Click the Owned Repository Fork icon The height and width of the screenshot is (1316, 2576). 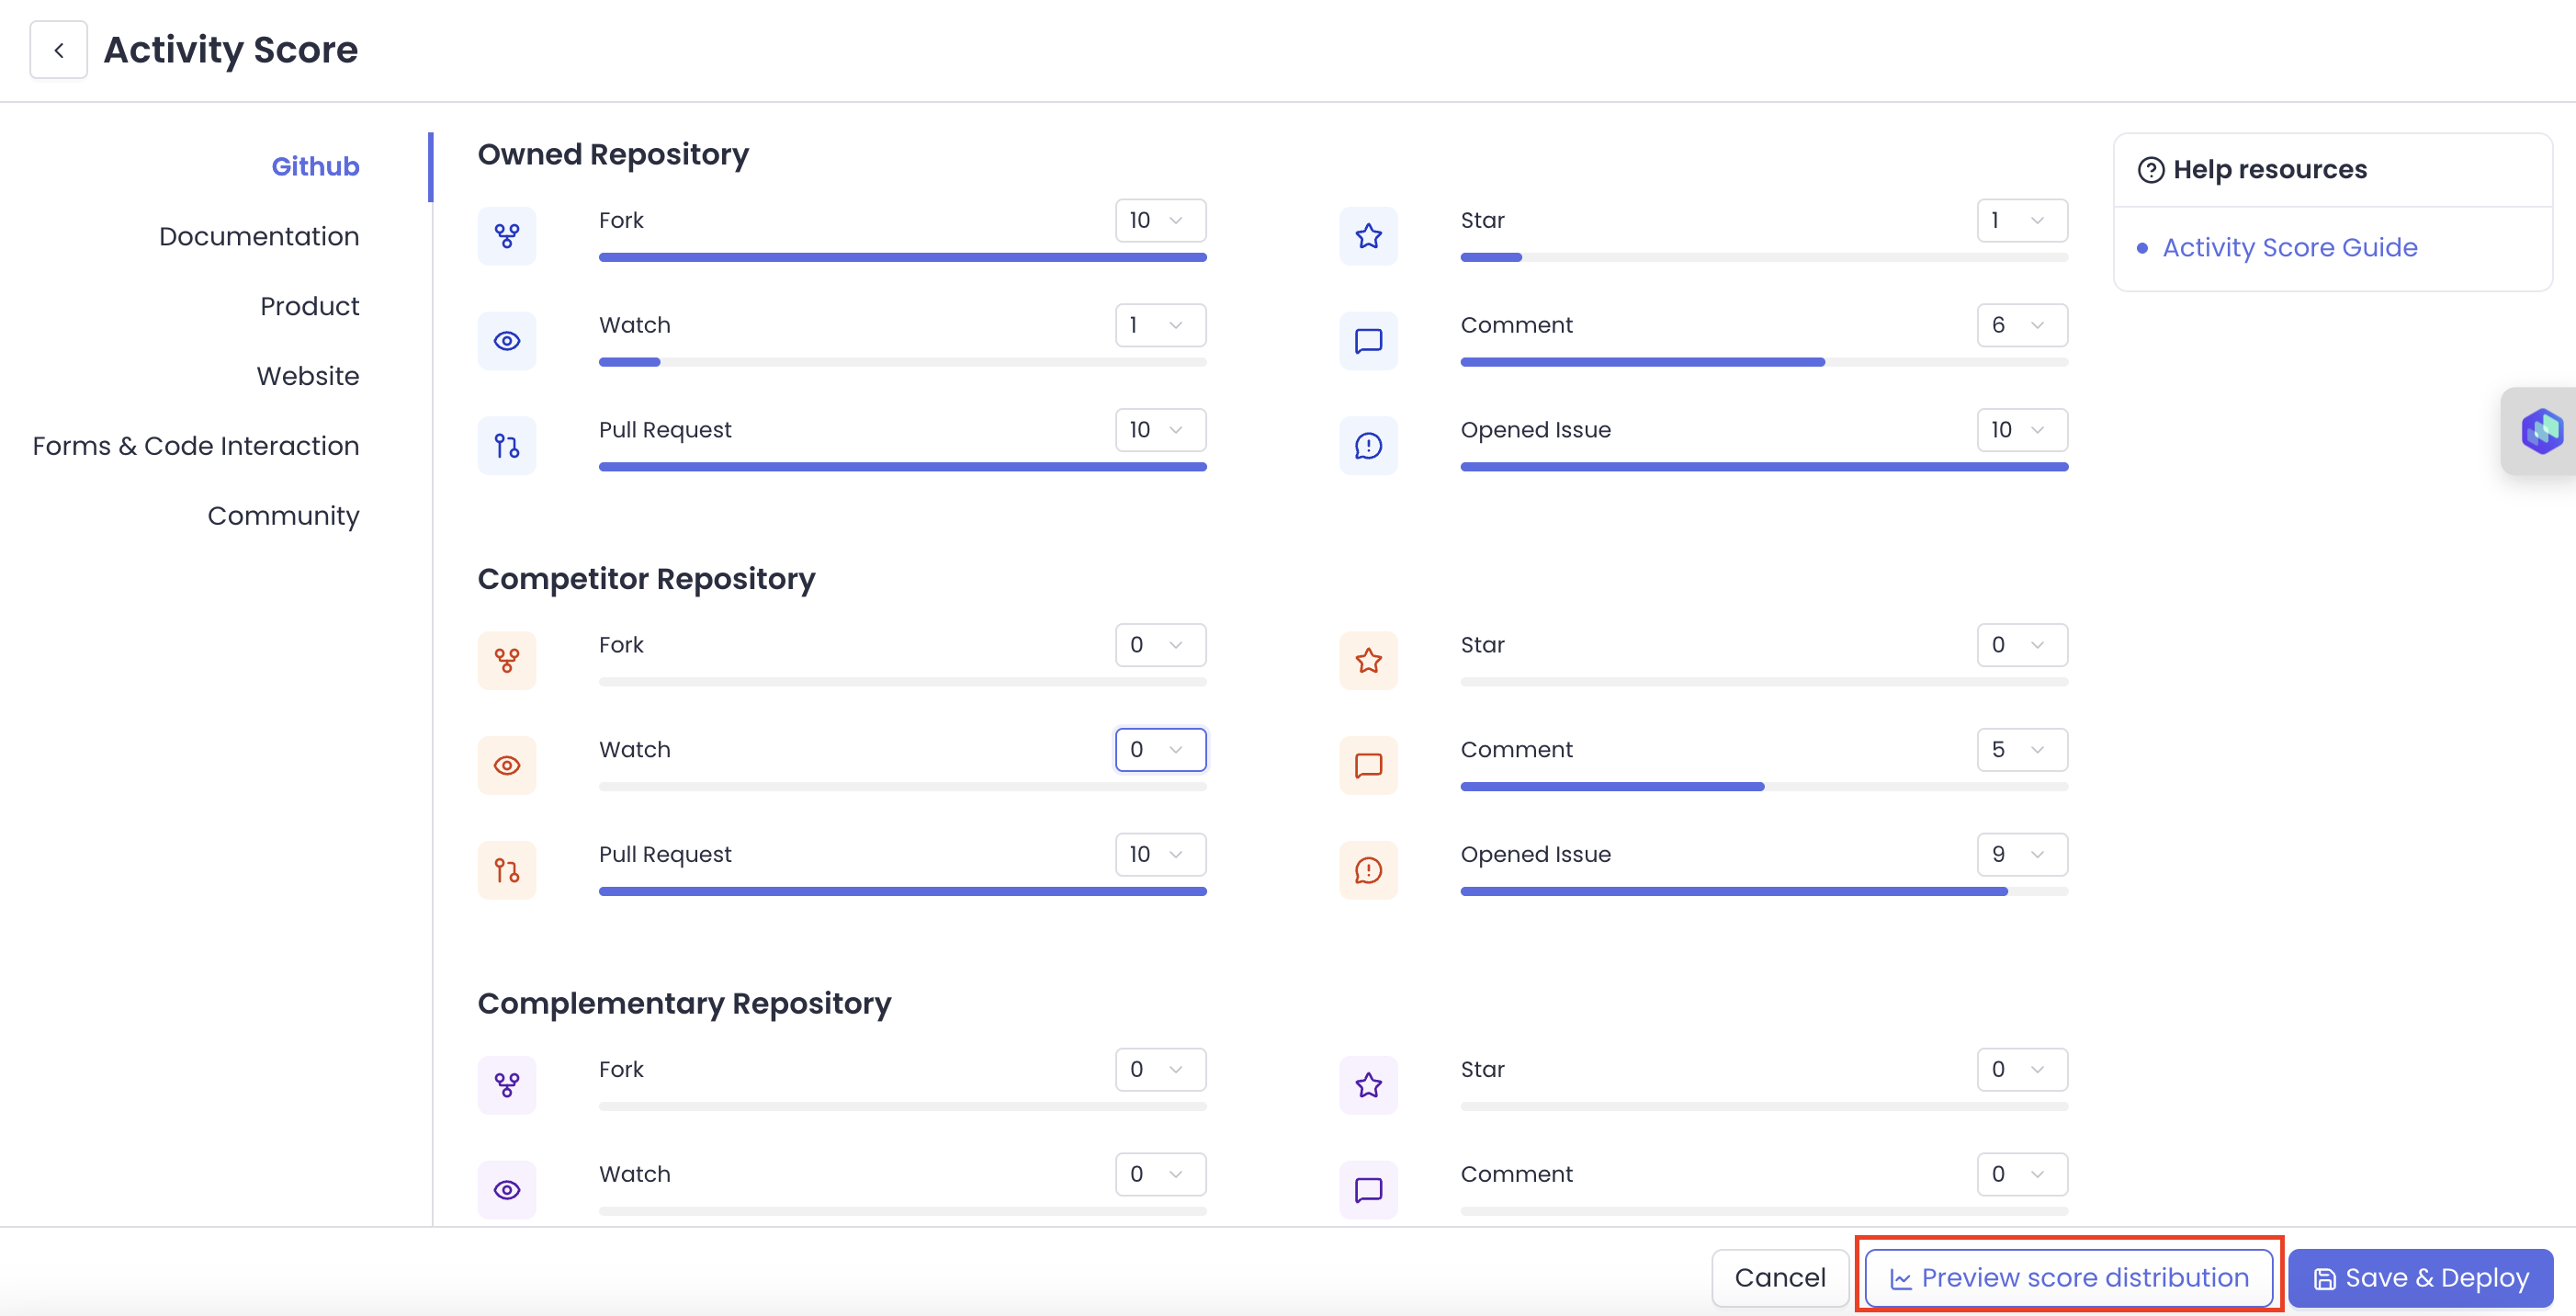click(x=507, y=236)
